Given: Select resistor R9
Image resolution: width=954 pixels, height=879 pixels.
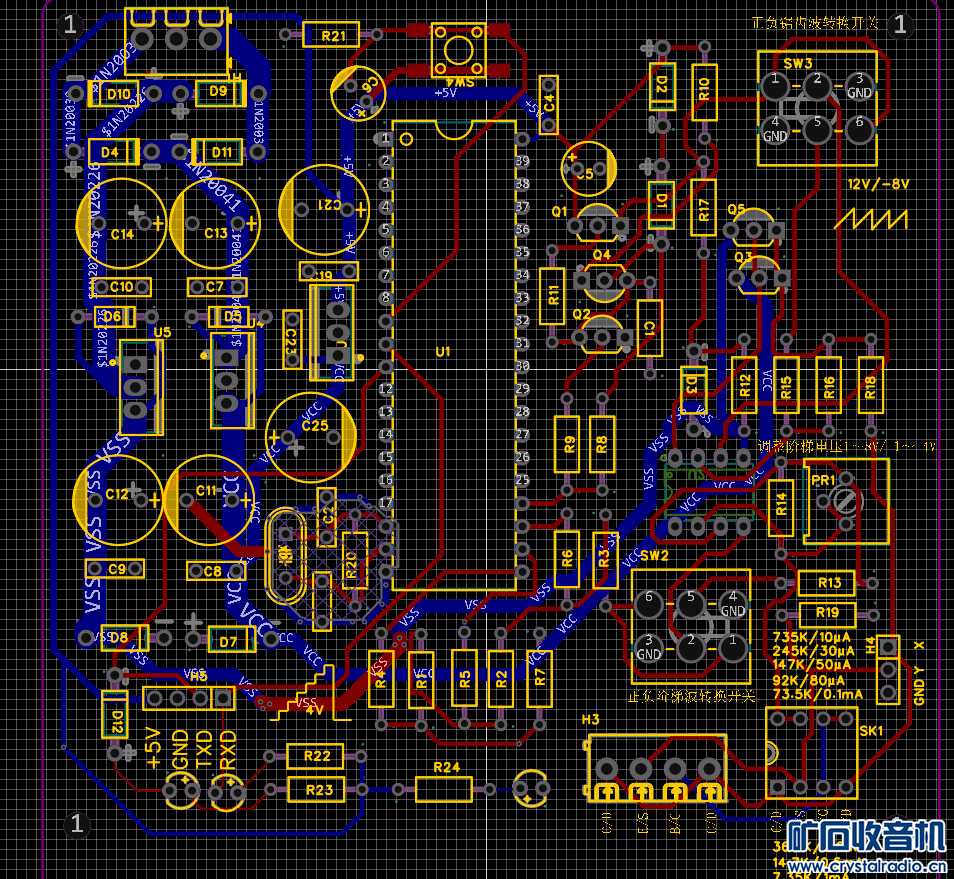Looking at the screenshot, I should (566, 444).
